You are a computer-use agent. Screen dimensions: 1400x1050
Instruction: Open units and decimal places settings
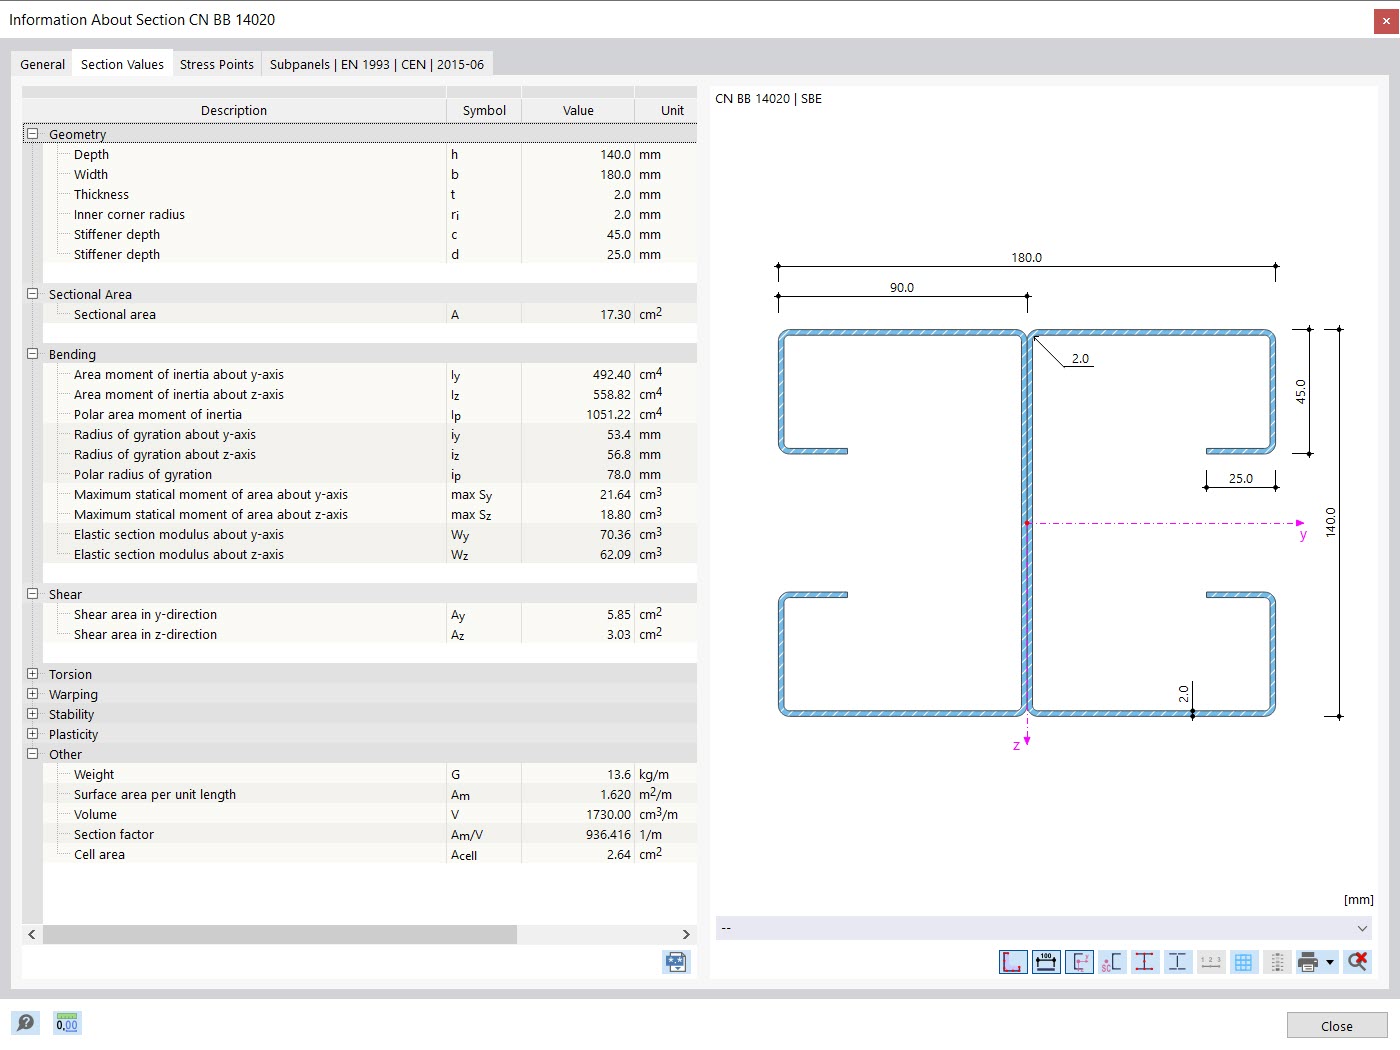67,1023
